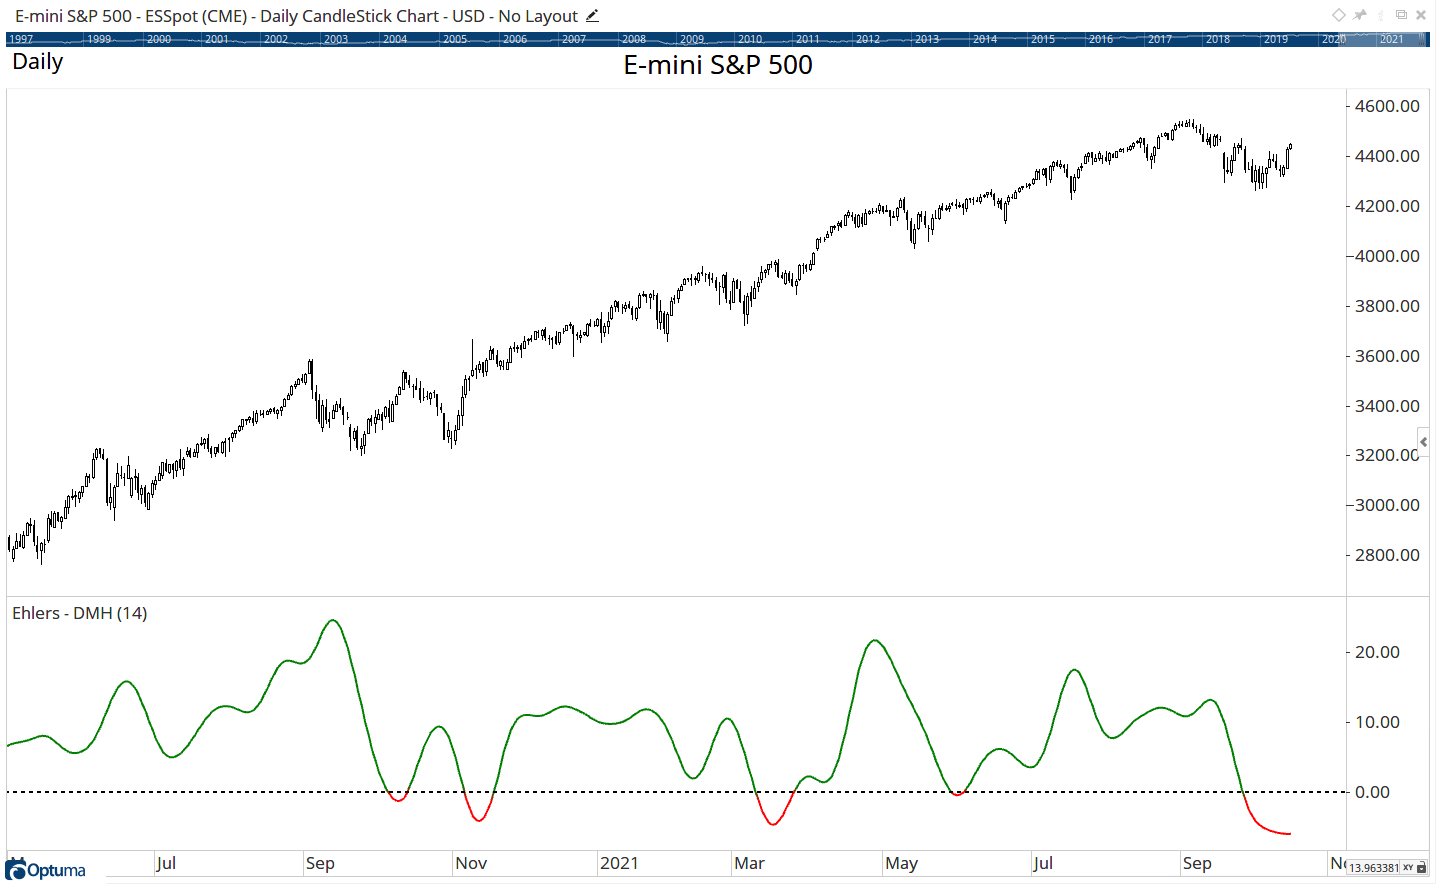This screenshot has height=884, width=1436.
Task: Click the diamond icon in the chart header
Action: coord(1339,15)
